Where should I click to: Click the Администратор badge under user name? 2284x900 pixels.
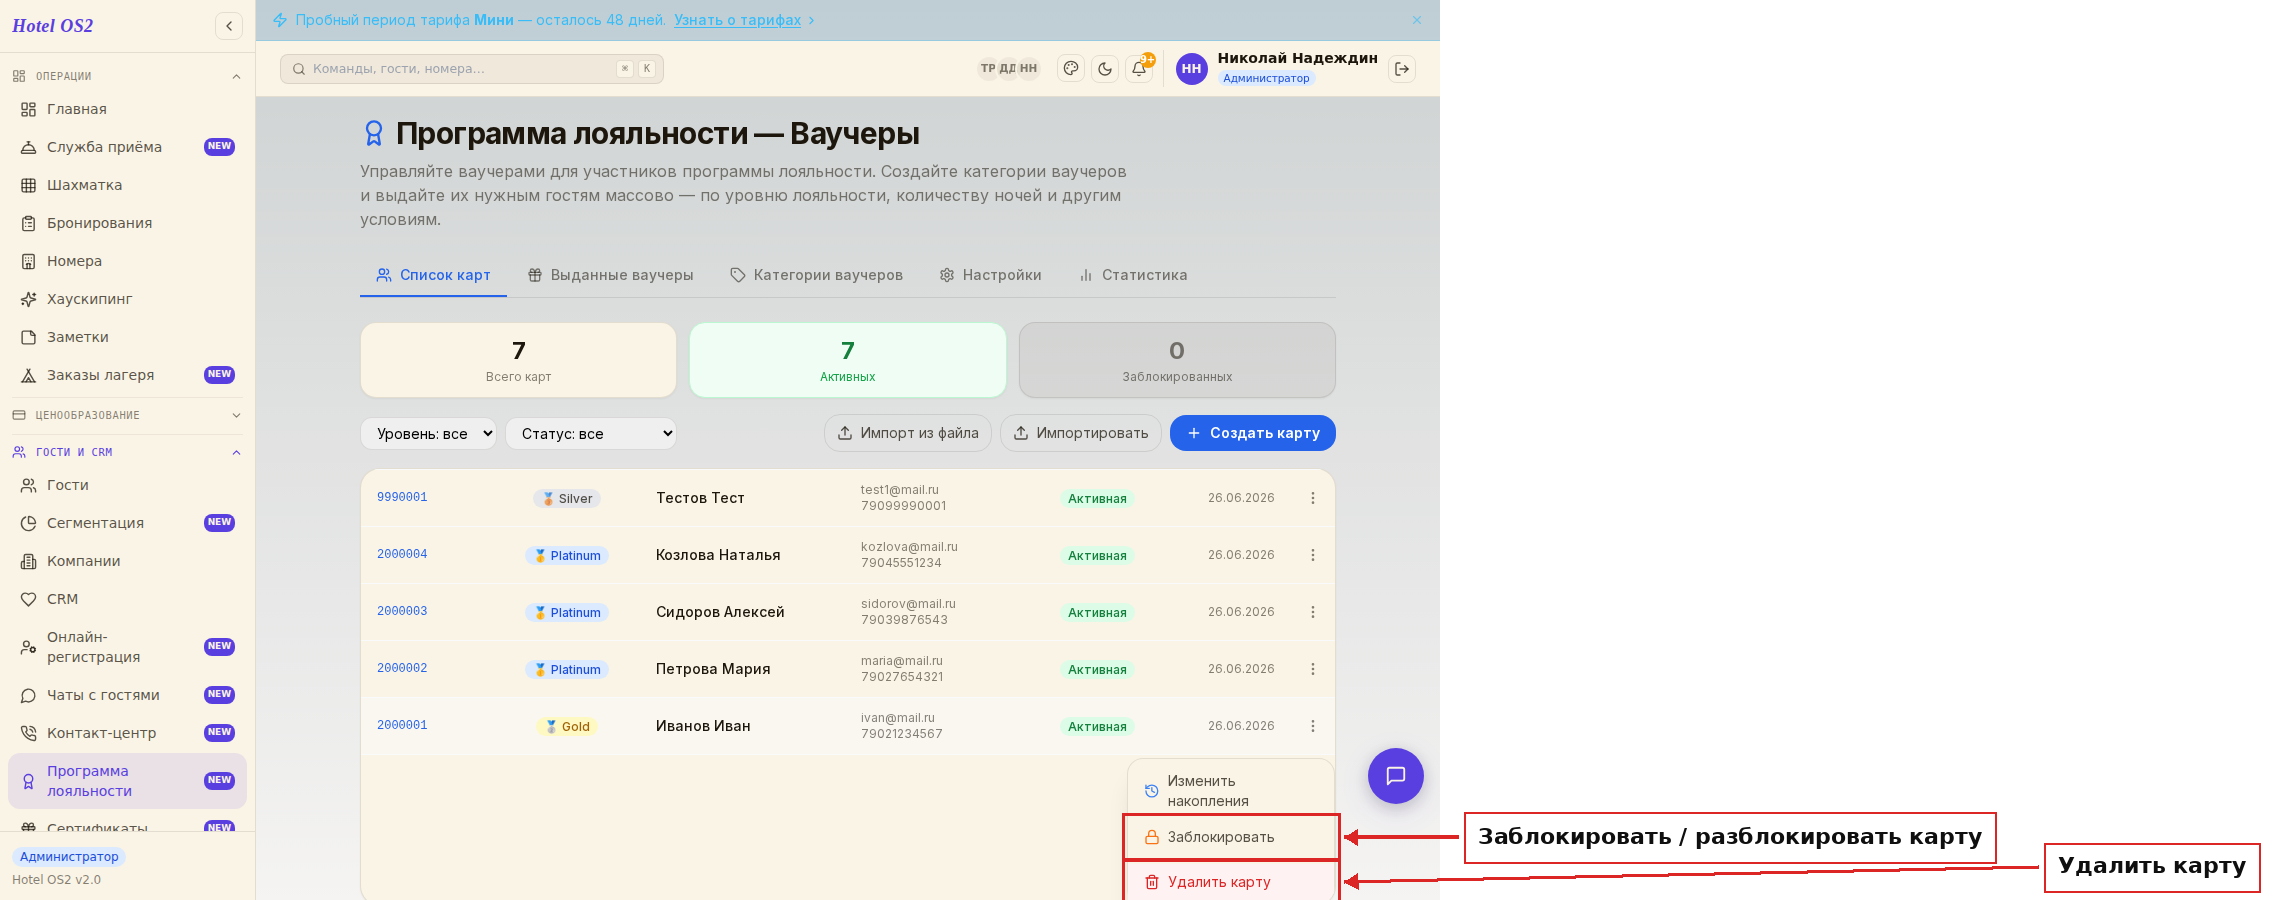pyautogui.click(x=1266, y=78)
